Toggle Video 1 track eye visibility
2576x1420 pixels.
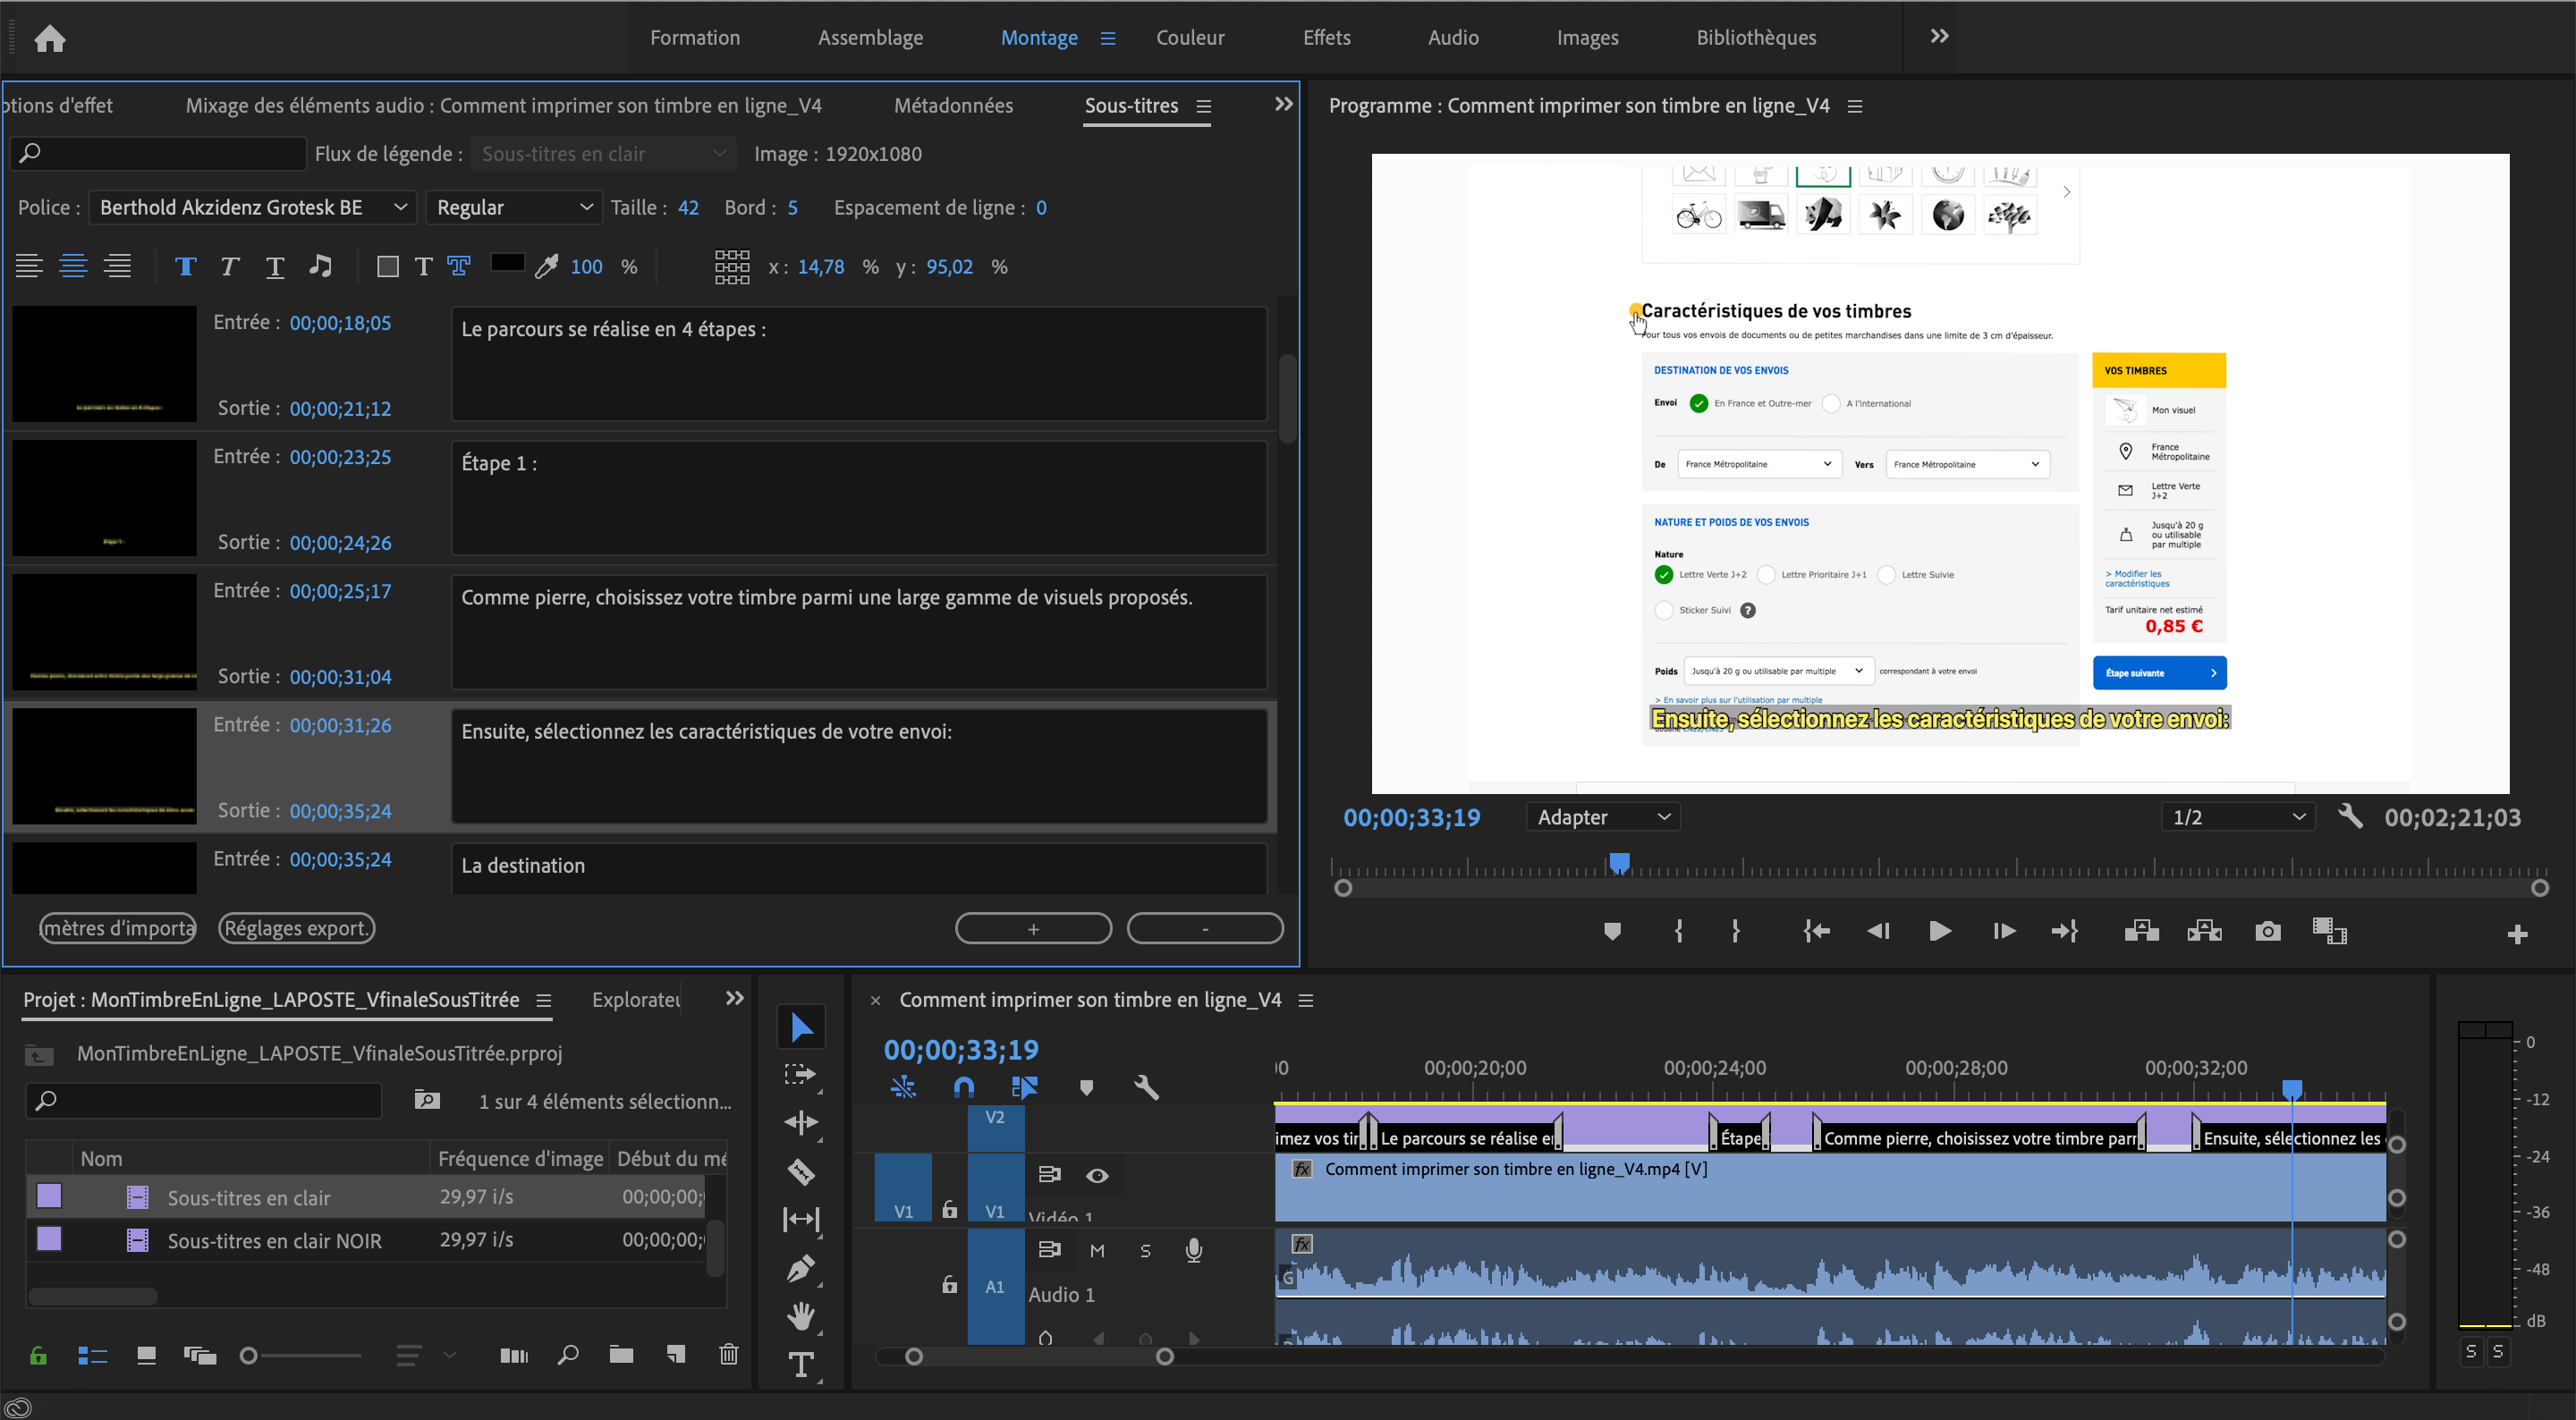point(1097,1175)
